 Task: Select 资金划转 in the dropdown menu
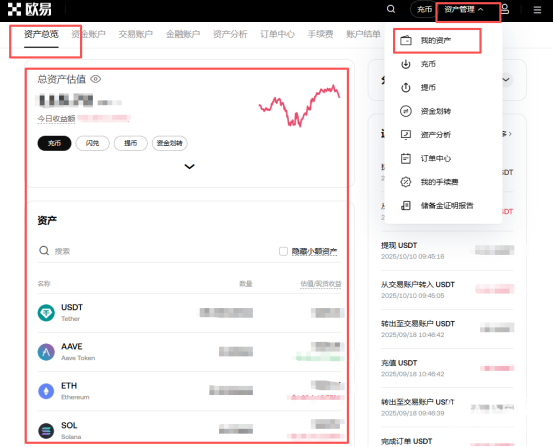point(443,111)
